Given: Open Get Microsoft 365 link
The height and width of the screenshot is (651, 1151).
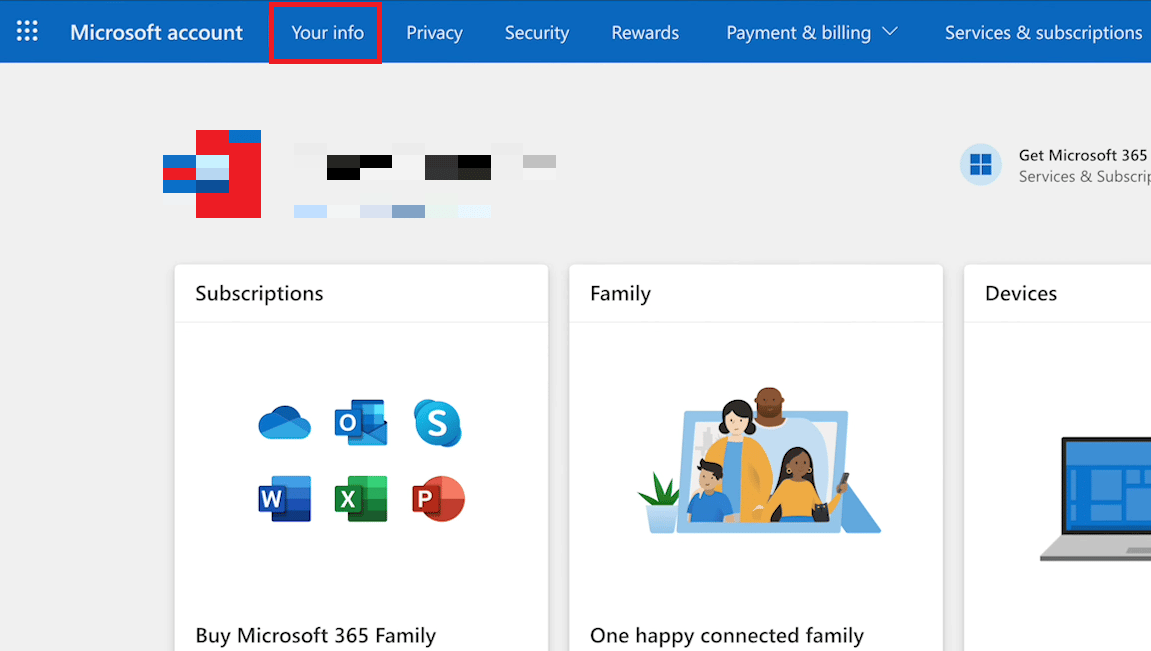Looking at the screenshot, I should (x=1083, y=155).
